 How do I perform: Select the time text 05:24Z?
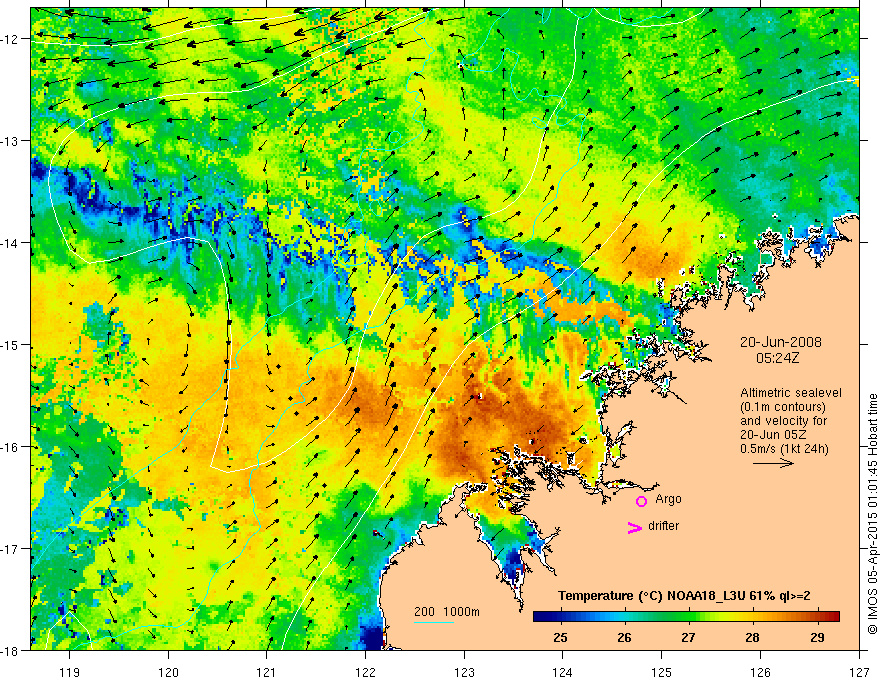point(777,358)
